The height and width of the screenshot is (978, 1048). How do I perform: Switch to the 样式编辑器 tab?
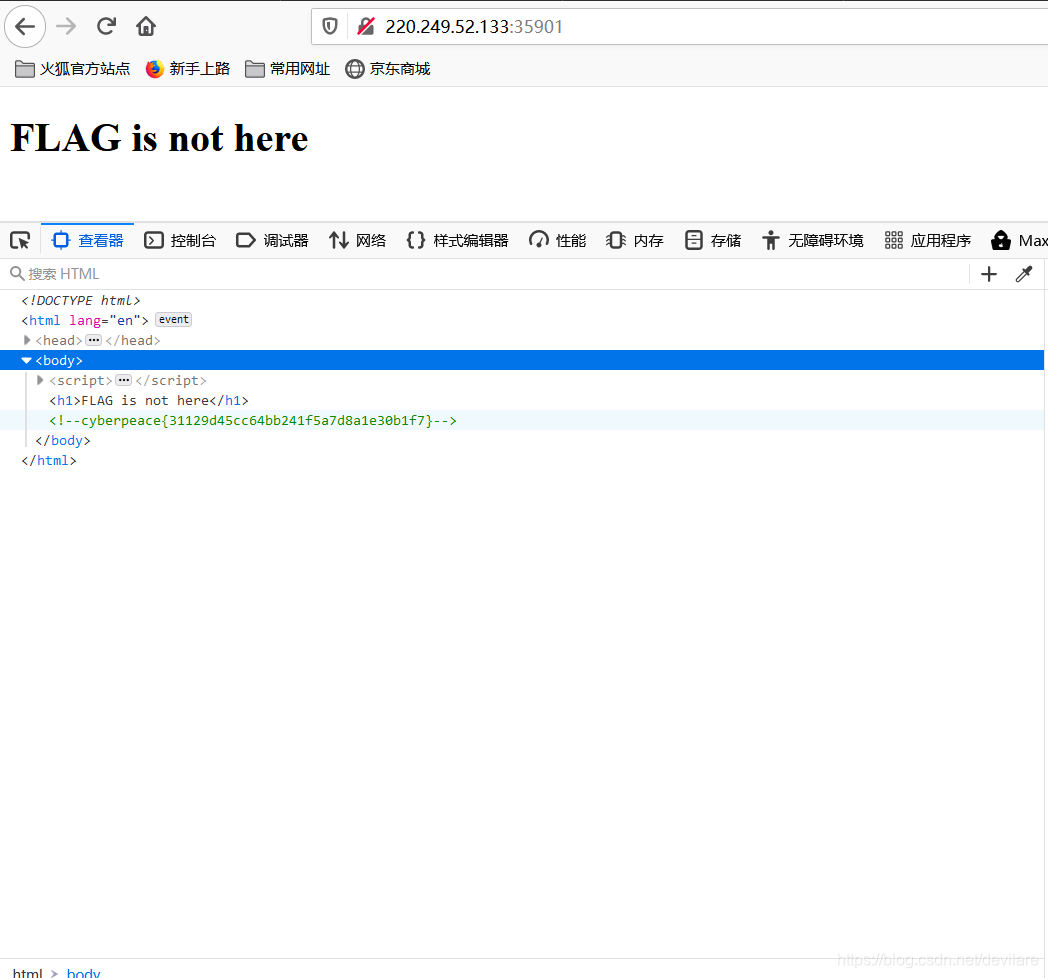(457, 240)
